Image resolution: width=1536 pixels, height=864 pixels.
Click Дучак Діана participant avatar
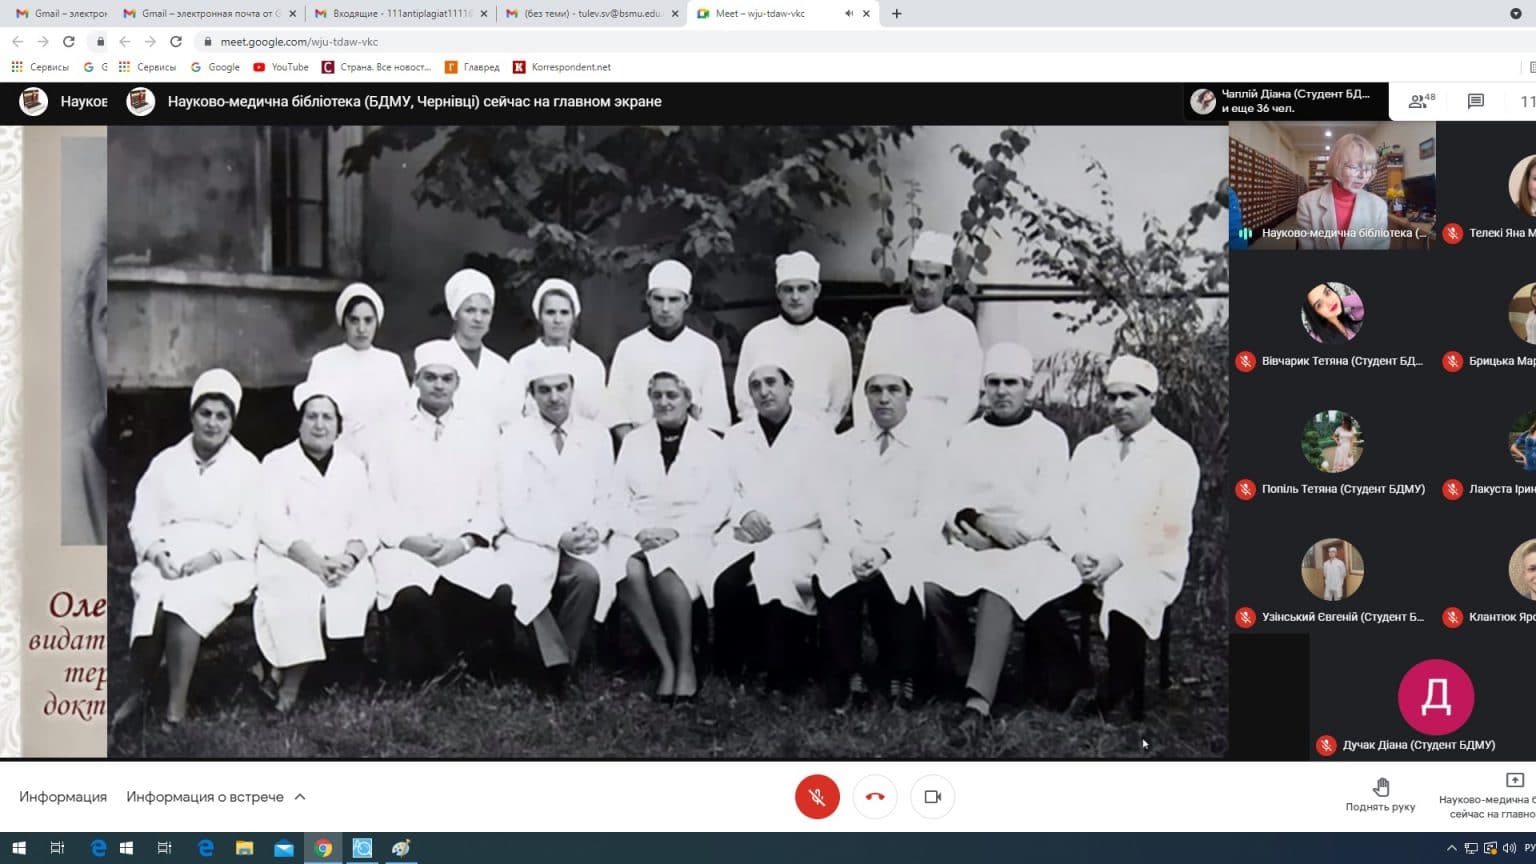(1435, 697)
